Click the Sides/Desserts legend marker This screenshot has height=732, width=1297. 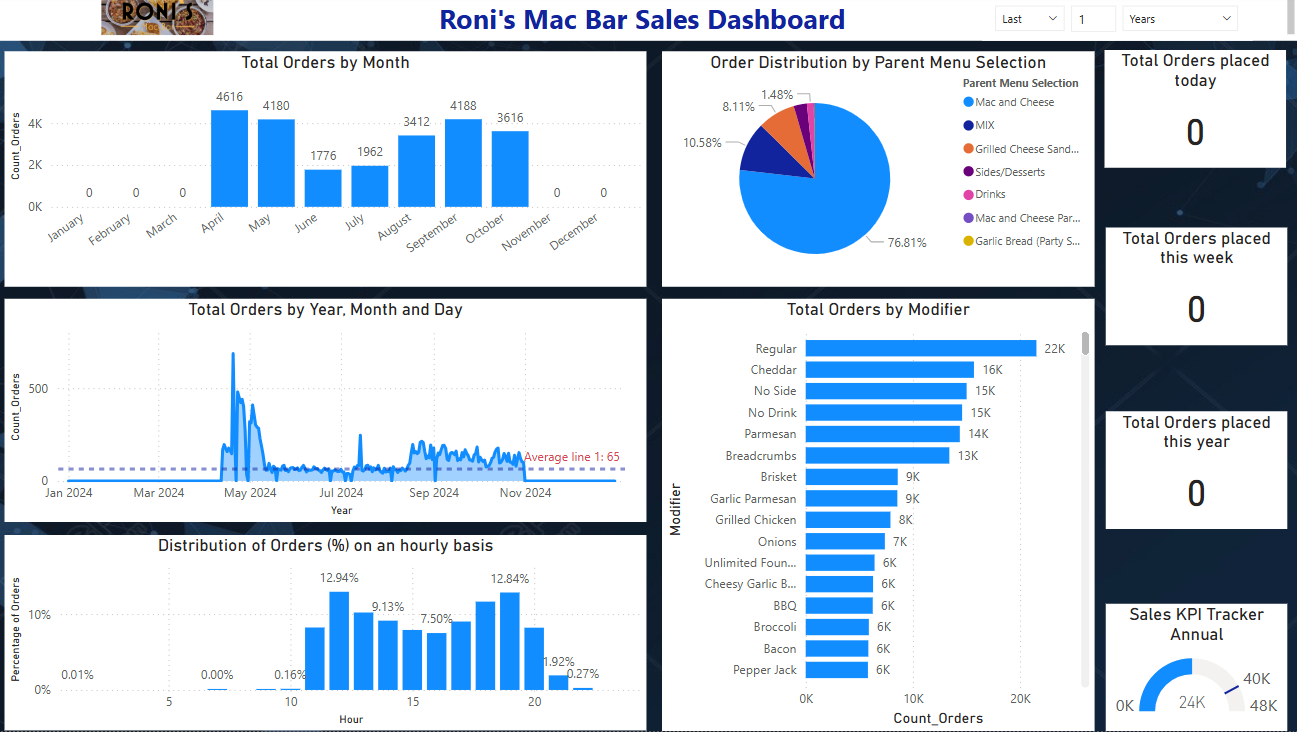968,172
